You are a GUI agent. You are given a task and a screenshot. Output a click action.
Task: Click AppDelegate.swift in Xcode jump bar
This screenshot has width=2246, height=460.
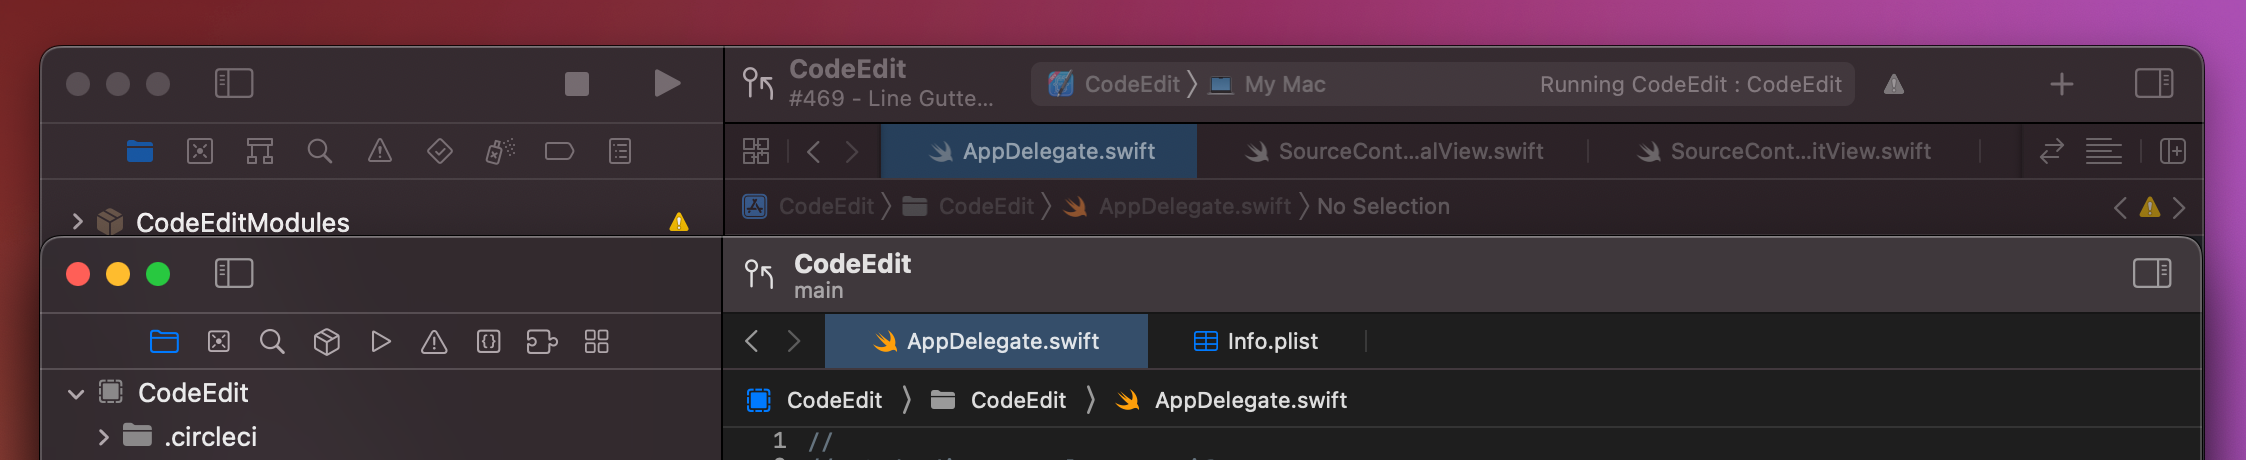(1177, 206)
